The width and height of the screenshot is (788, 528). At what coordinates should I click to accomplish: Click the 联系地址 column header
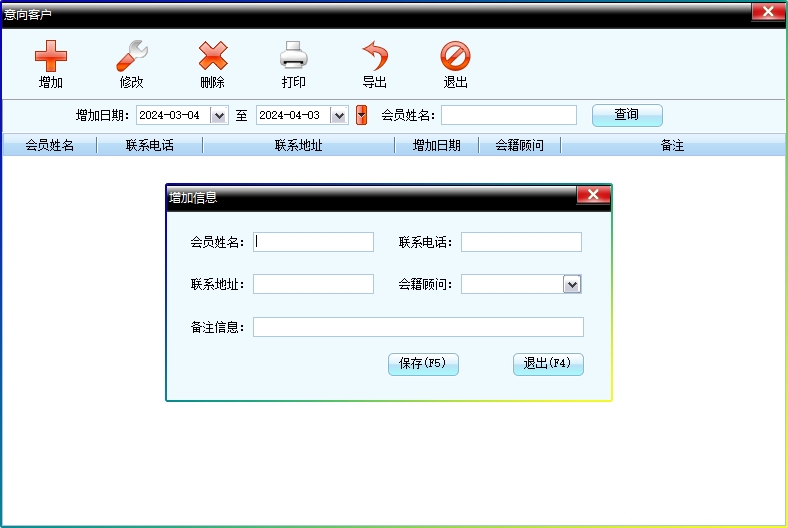click(298, 146)
